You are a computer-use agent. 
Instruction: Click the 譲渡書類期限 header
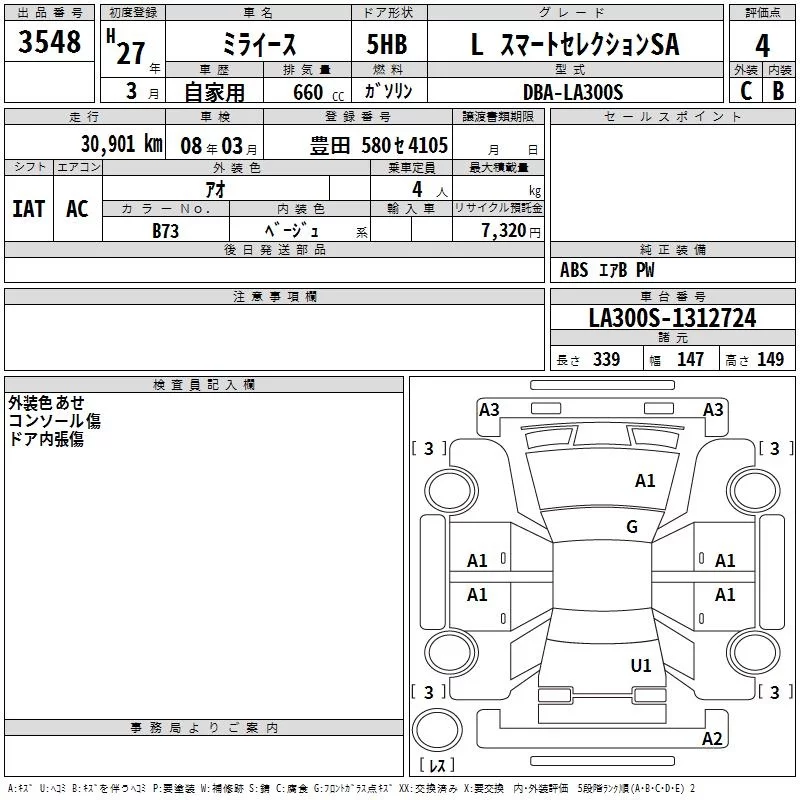point(498,116)
